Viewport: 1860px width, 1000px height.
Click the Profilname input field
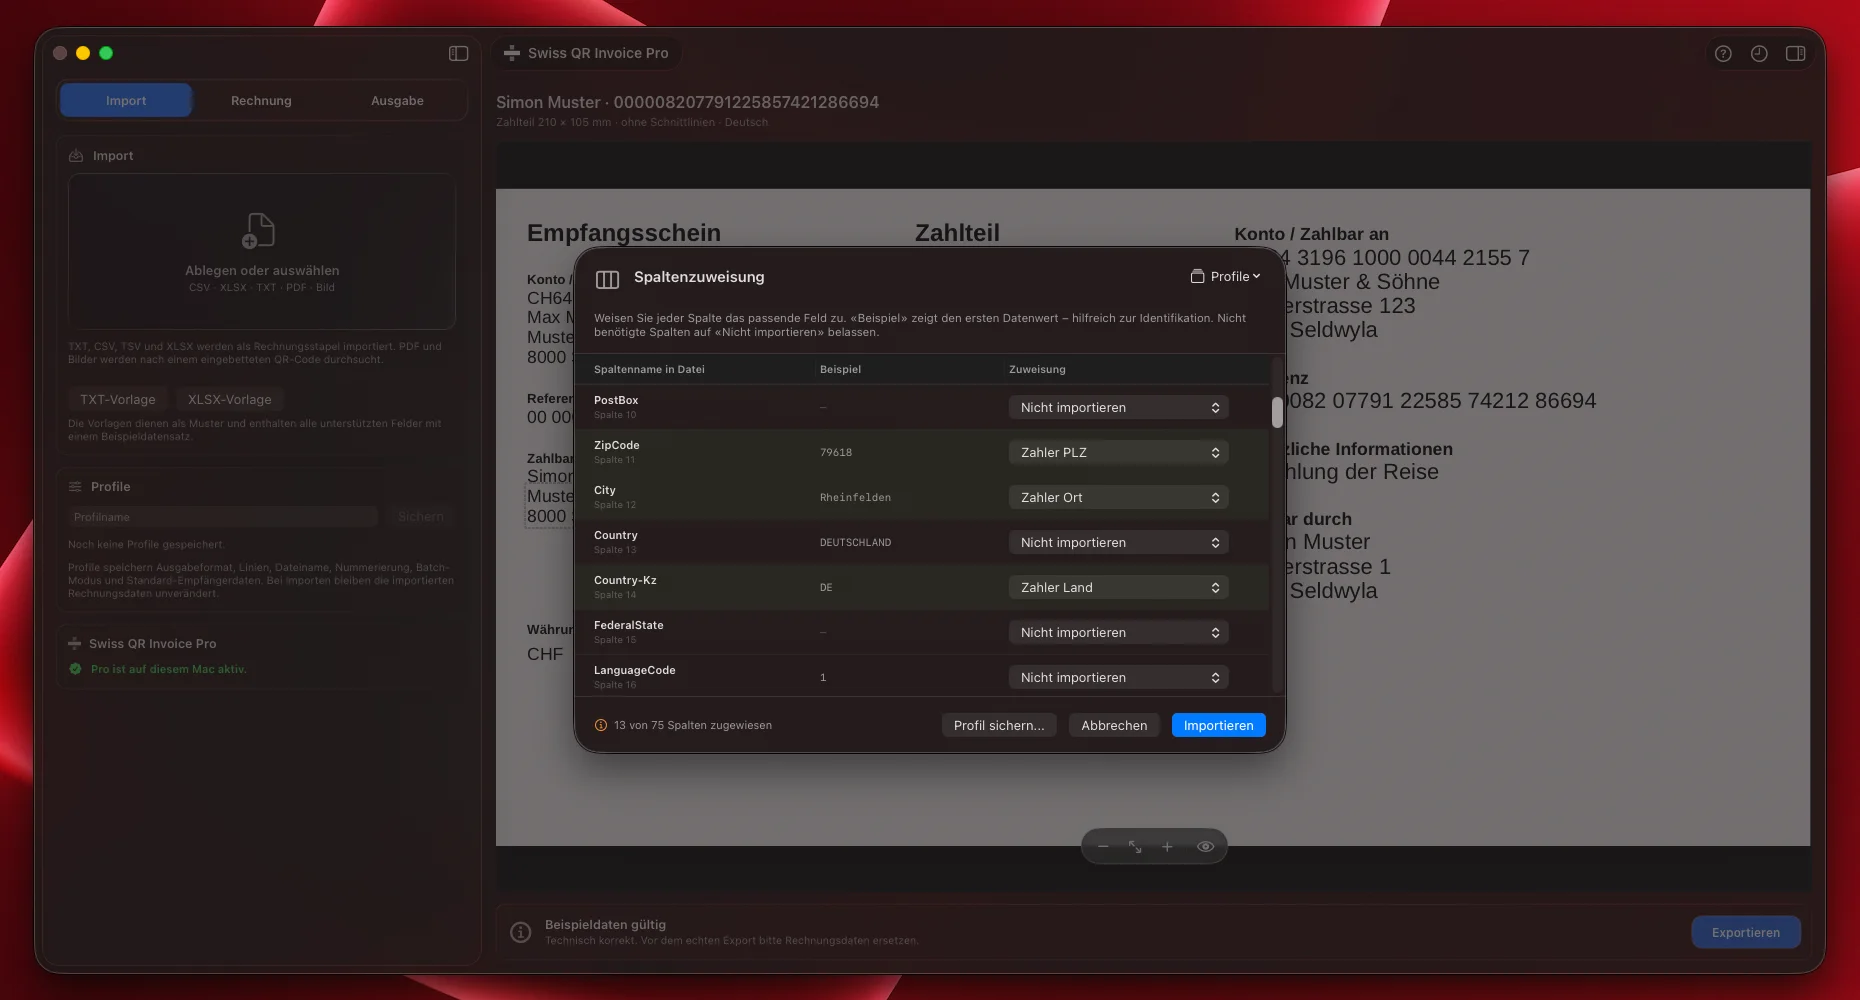coord(223,517)
